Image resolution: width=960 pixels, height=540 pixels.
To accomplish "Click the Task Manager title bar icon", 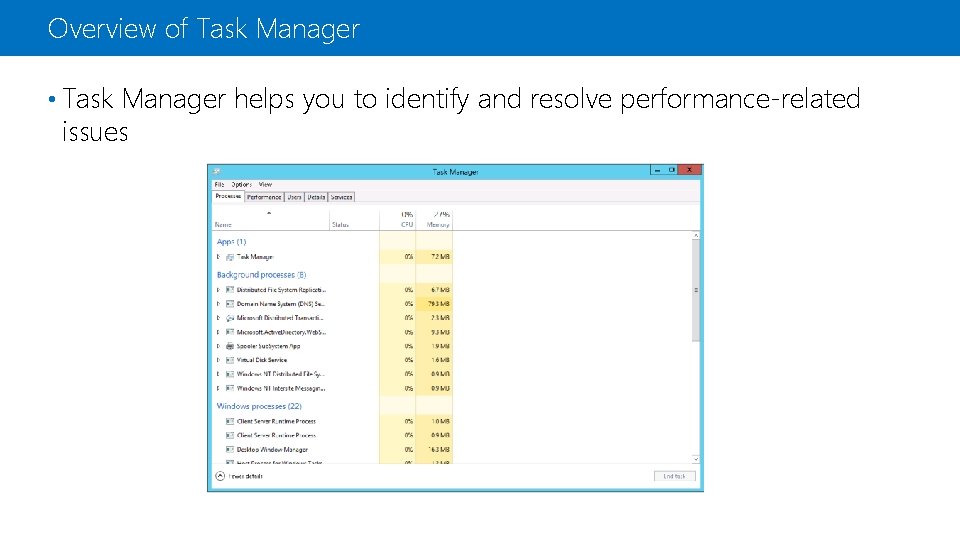I will click(216, 171).
